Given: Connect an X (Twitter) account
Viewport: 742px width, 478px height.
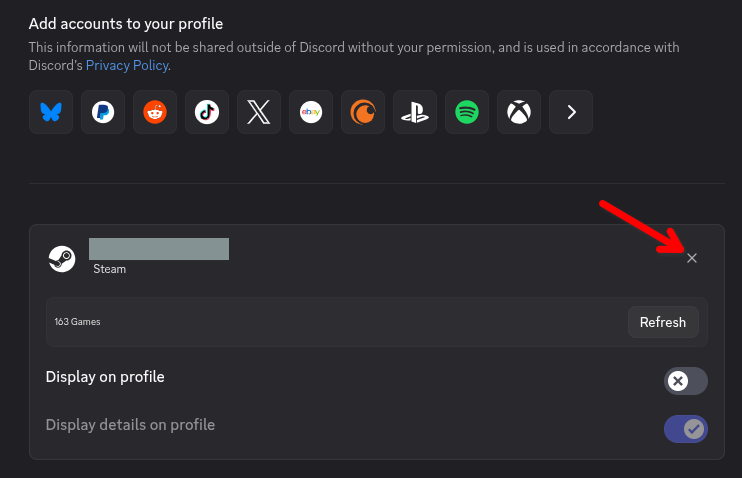Looking at the screenshot, I should (x=259, y=112).
